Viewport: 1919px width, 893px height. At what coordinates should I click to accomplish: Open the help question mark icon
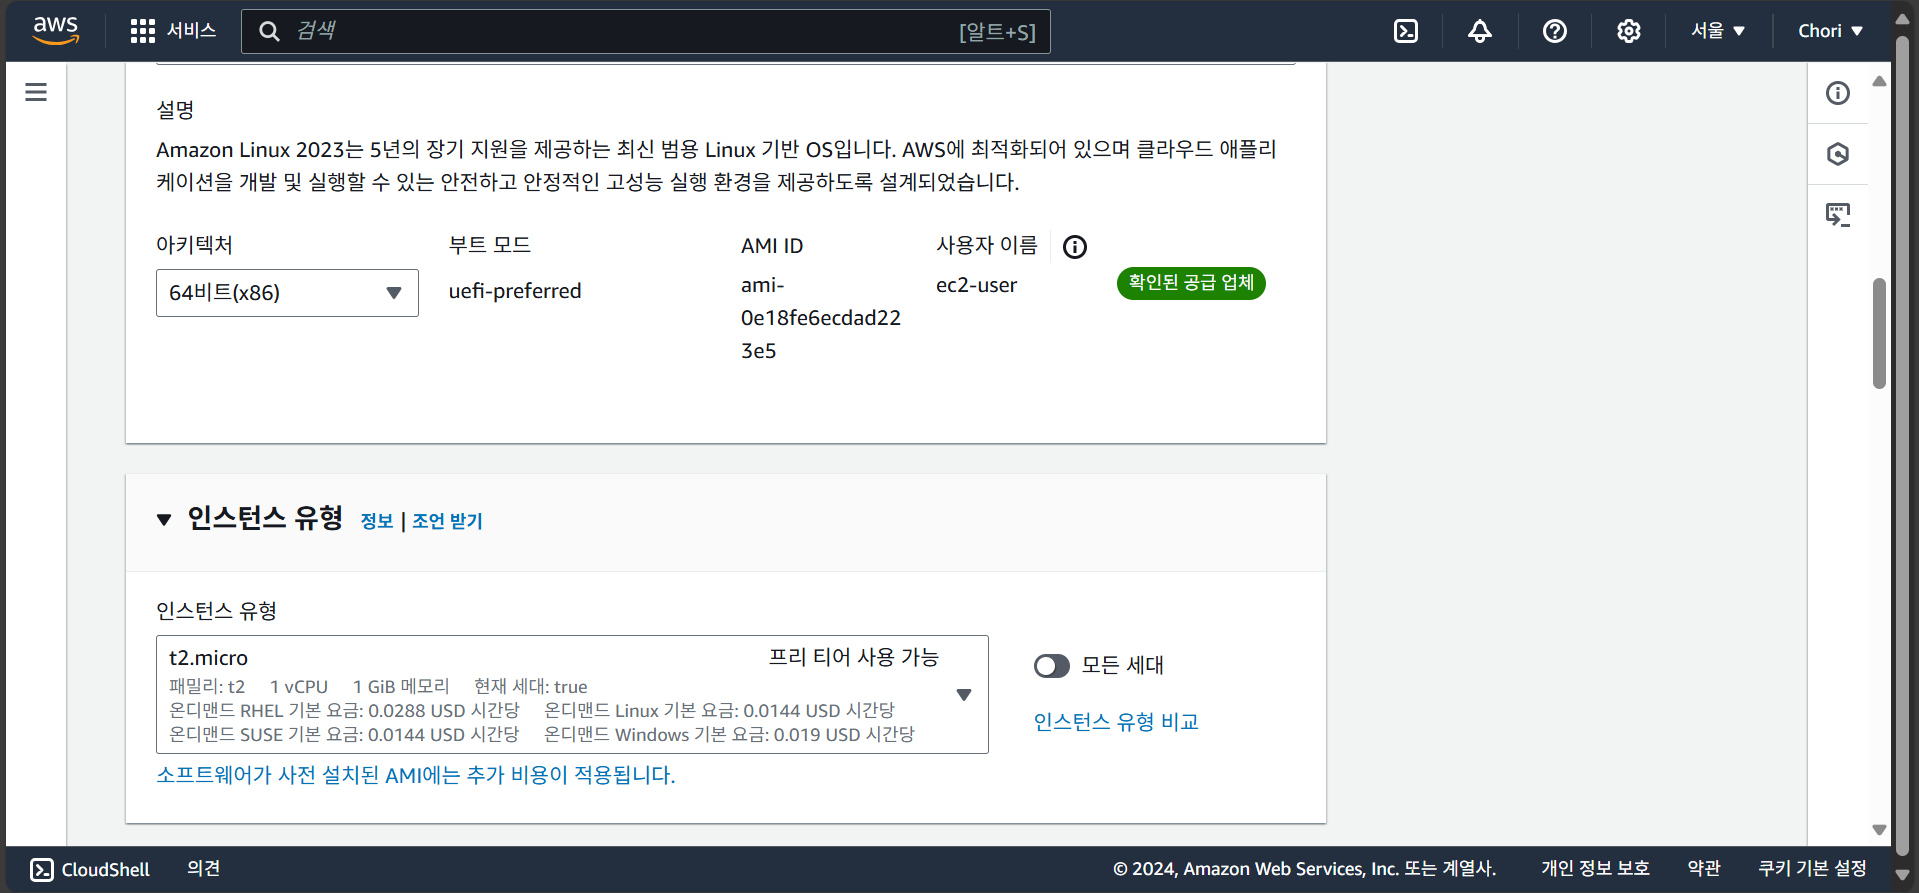click(x=1555, y=31)
